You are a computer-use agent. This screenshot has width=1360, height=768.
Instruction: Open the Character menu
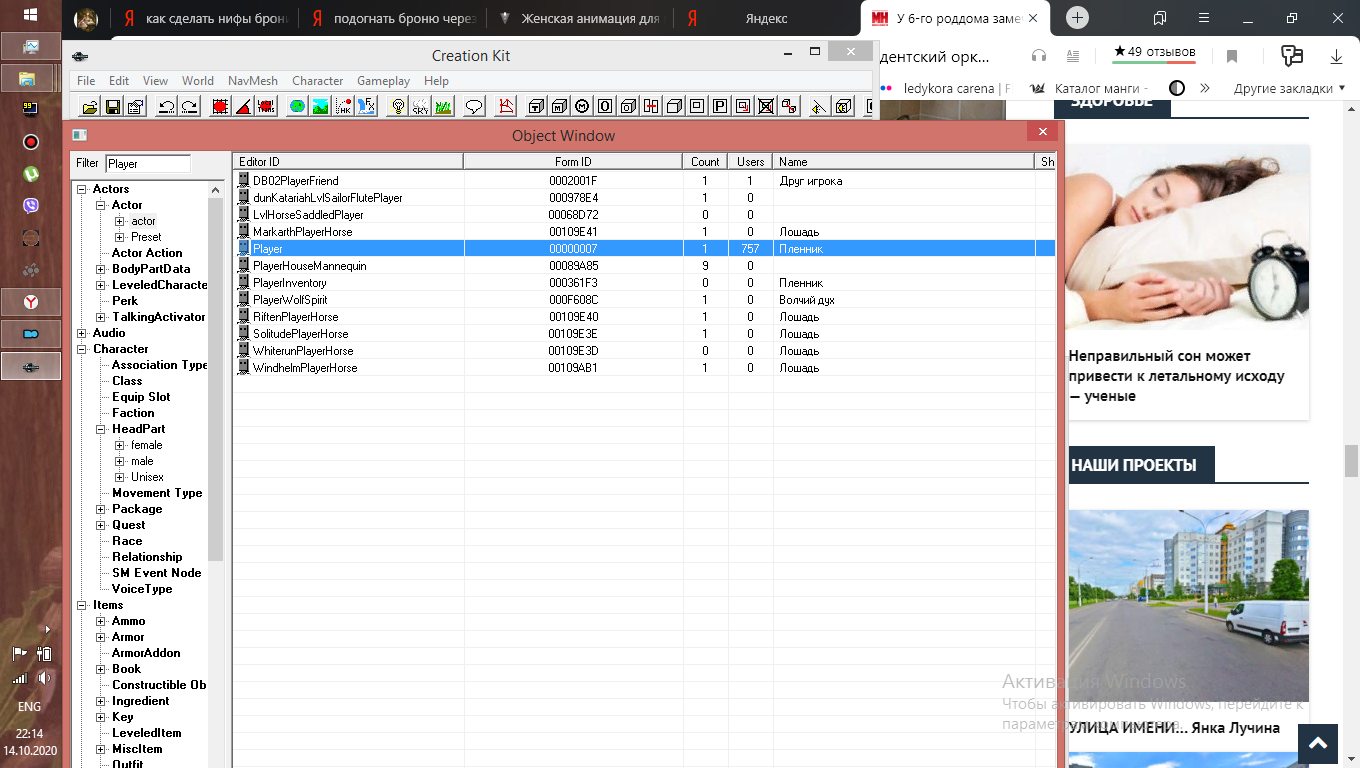(317, 81)
